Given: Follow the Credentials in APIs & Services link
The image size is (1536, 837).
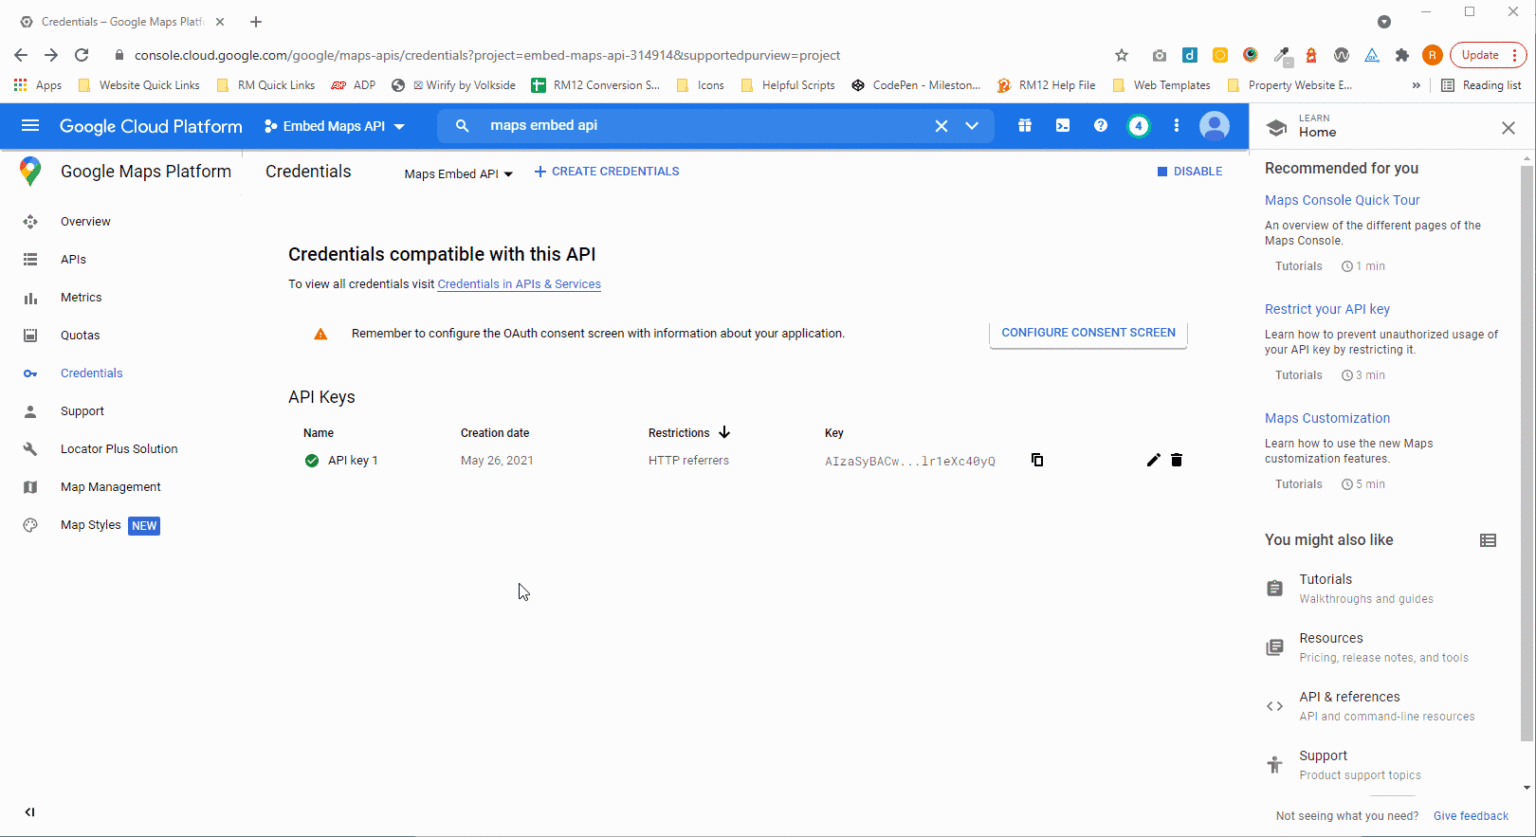Looking at the screenshot, I should (x=519, y=284).
